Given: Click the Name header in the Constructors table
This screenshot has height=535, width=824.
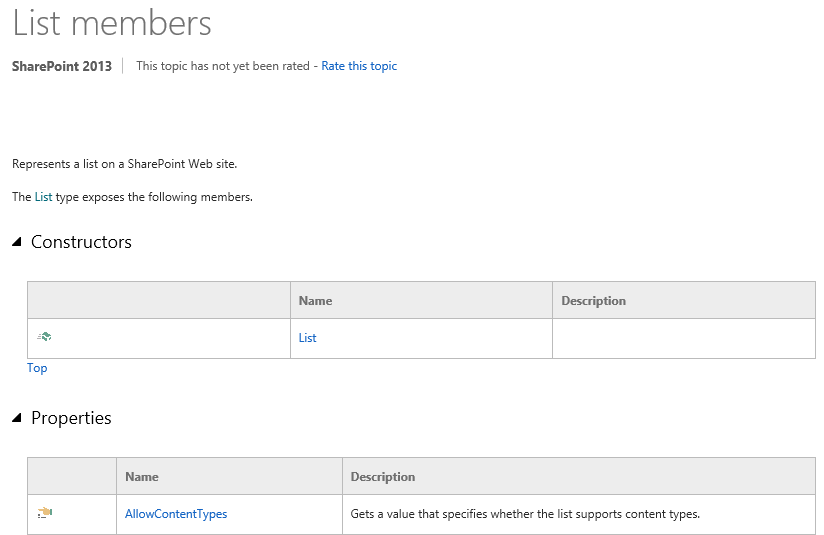Looking at the screenshot, I should coord(315,300).
